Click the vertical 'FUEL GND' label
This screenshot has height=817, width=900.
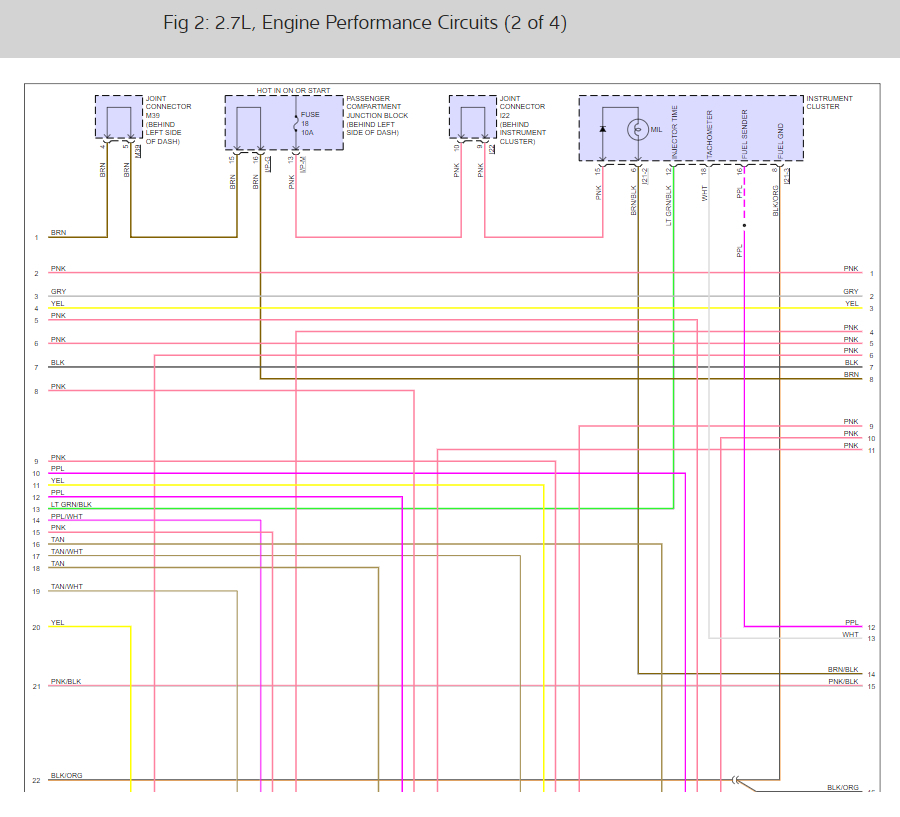pyautogui.click(x=780, y=141)
